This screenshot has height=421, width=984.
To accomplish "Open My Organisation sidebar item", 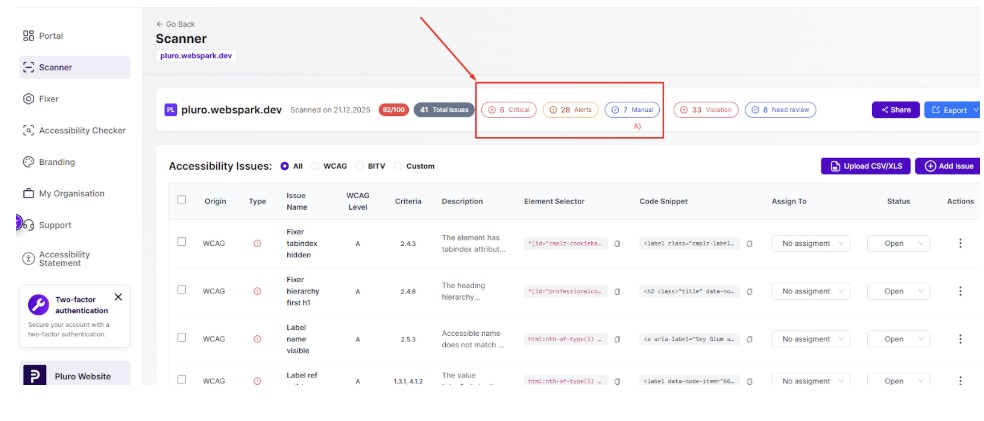I will coord(74,193).
